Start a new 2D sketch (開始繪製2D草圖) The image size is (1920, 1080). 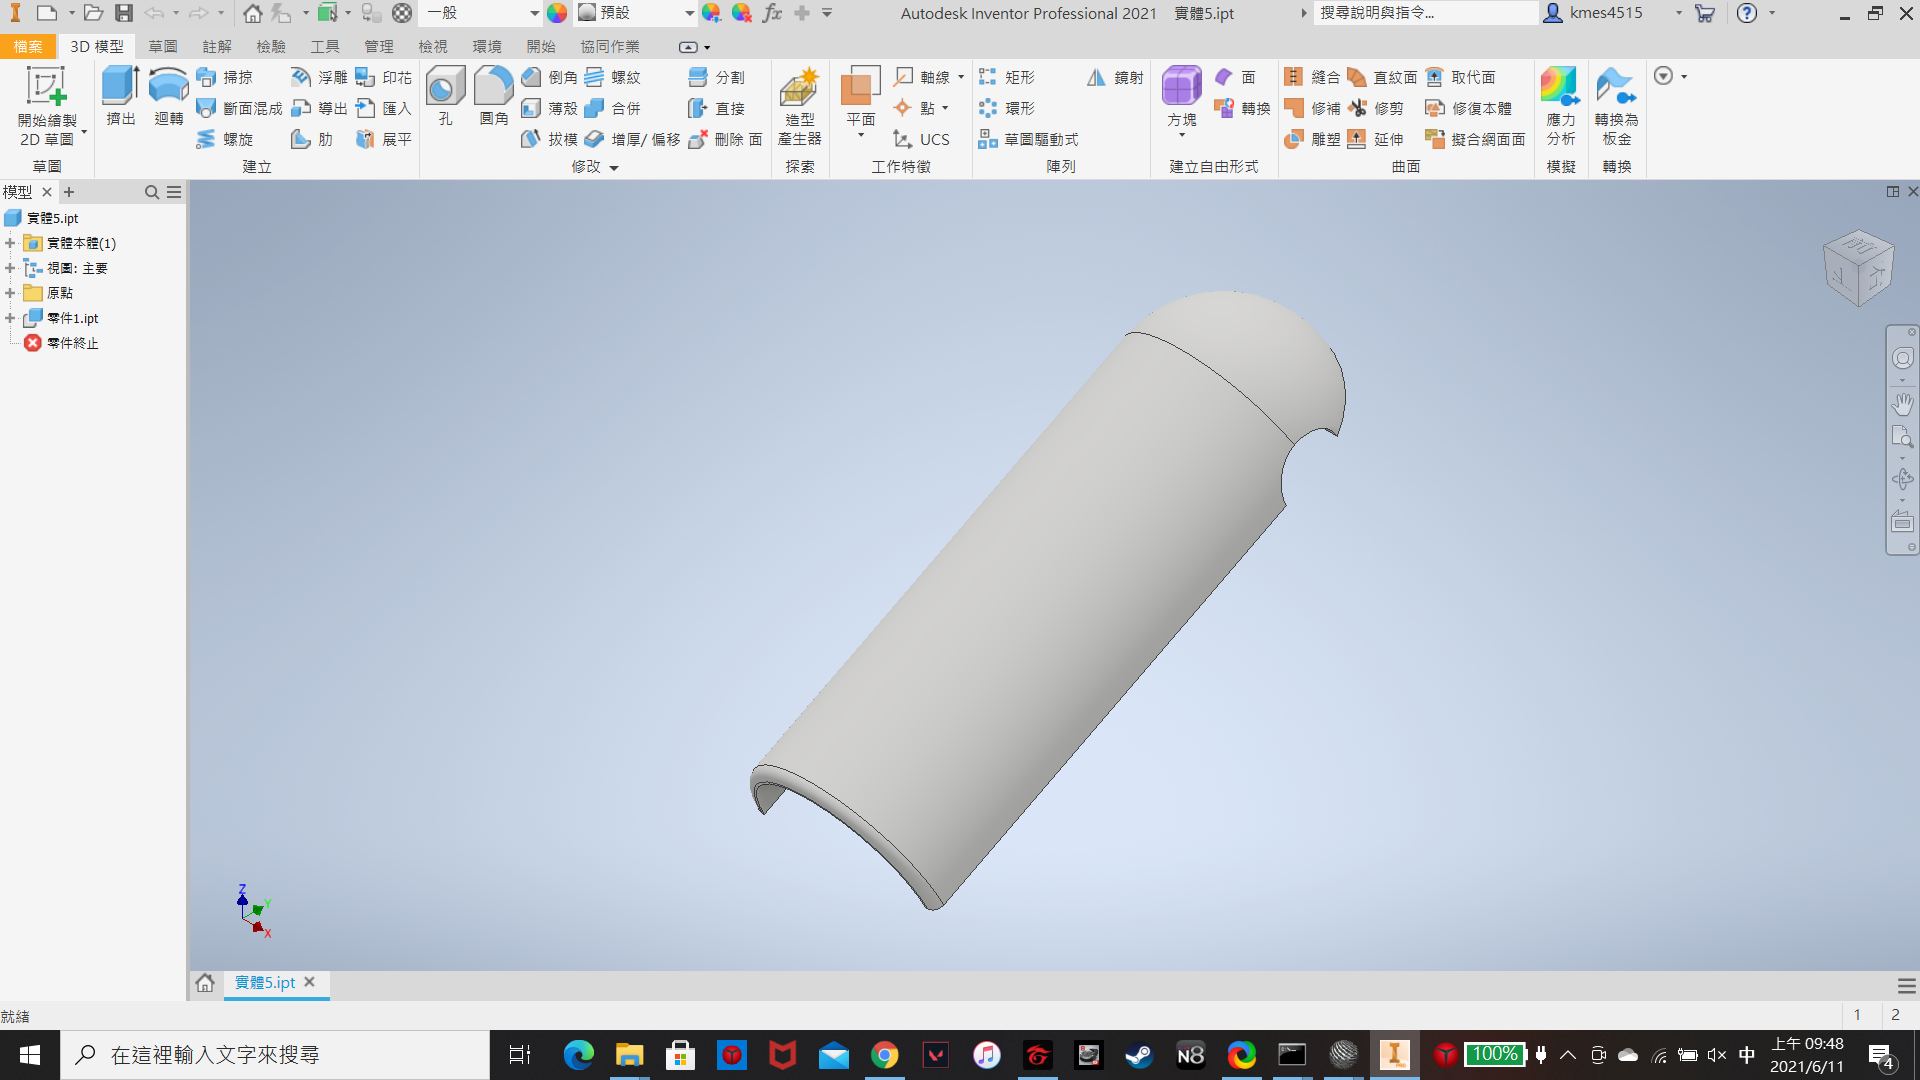[46, 106]
